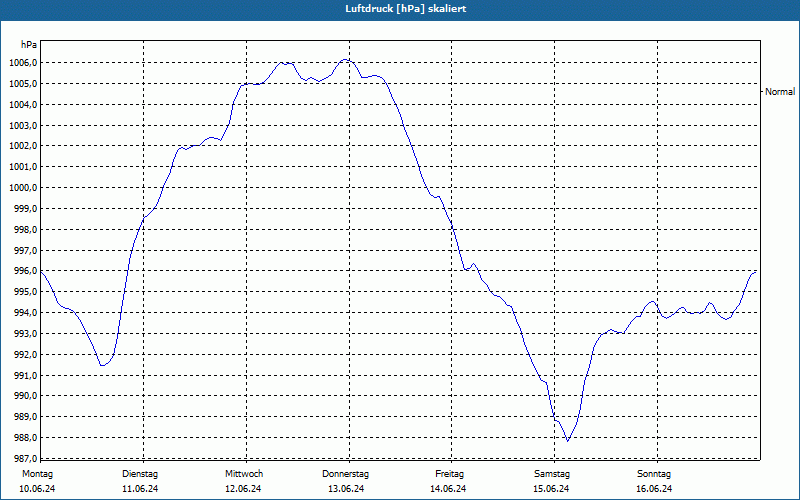This screenshot has height=500, width=800.
Task: Click the '995,0' axis value
Action: [26, 292]
